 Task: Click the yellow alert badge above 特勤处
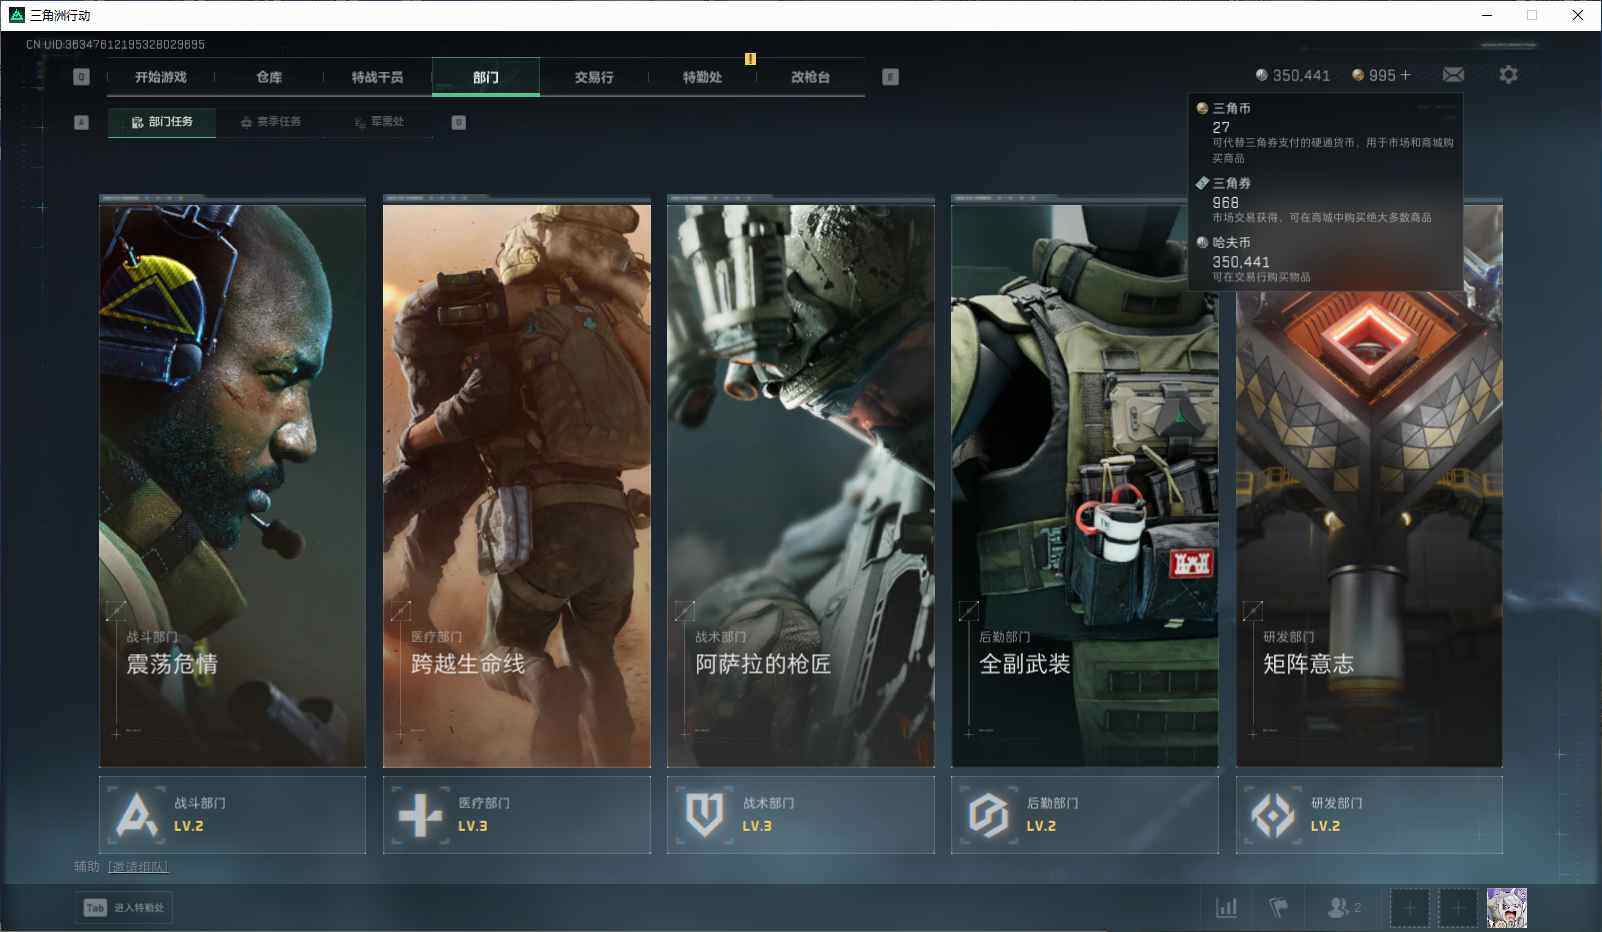click(750, 59)
